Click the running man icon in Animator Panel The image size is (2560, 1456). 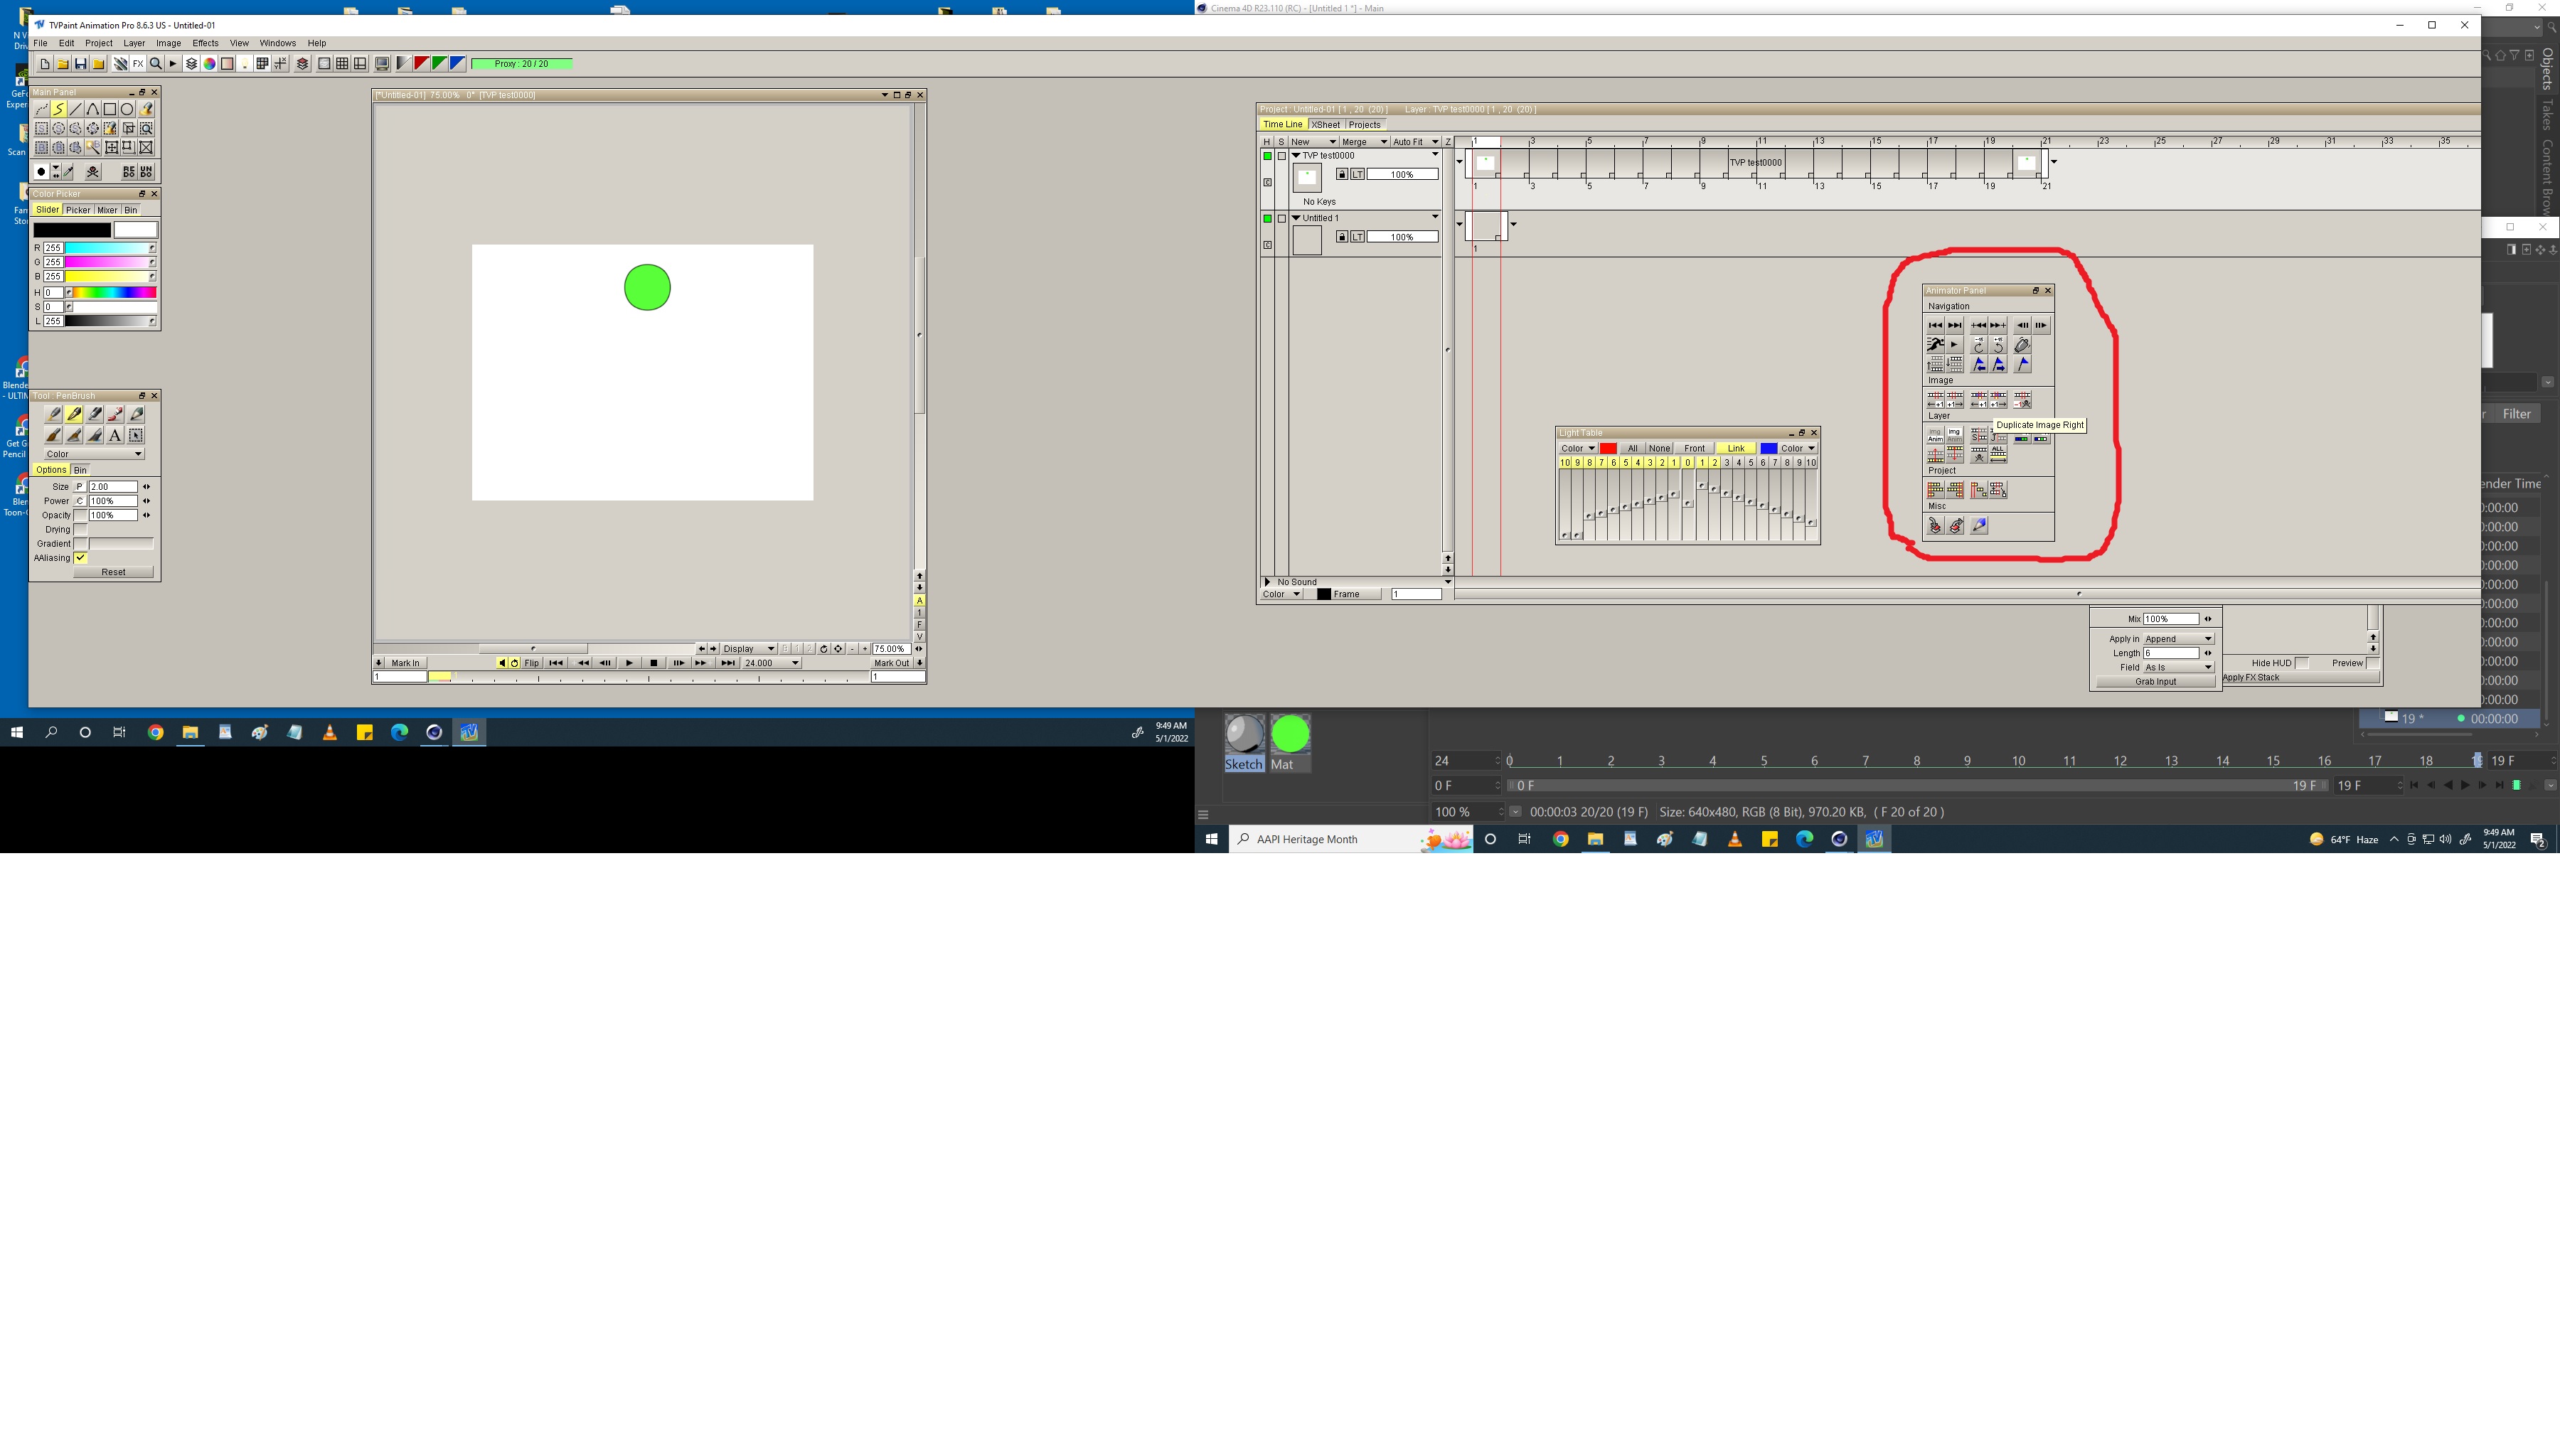[x=1935, y=345]
